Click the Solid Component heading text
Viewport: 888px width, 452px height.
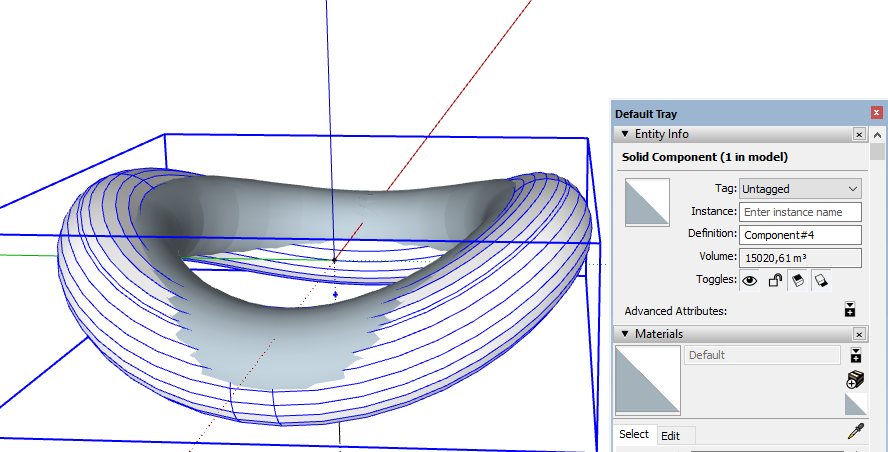click(705, 157)
